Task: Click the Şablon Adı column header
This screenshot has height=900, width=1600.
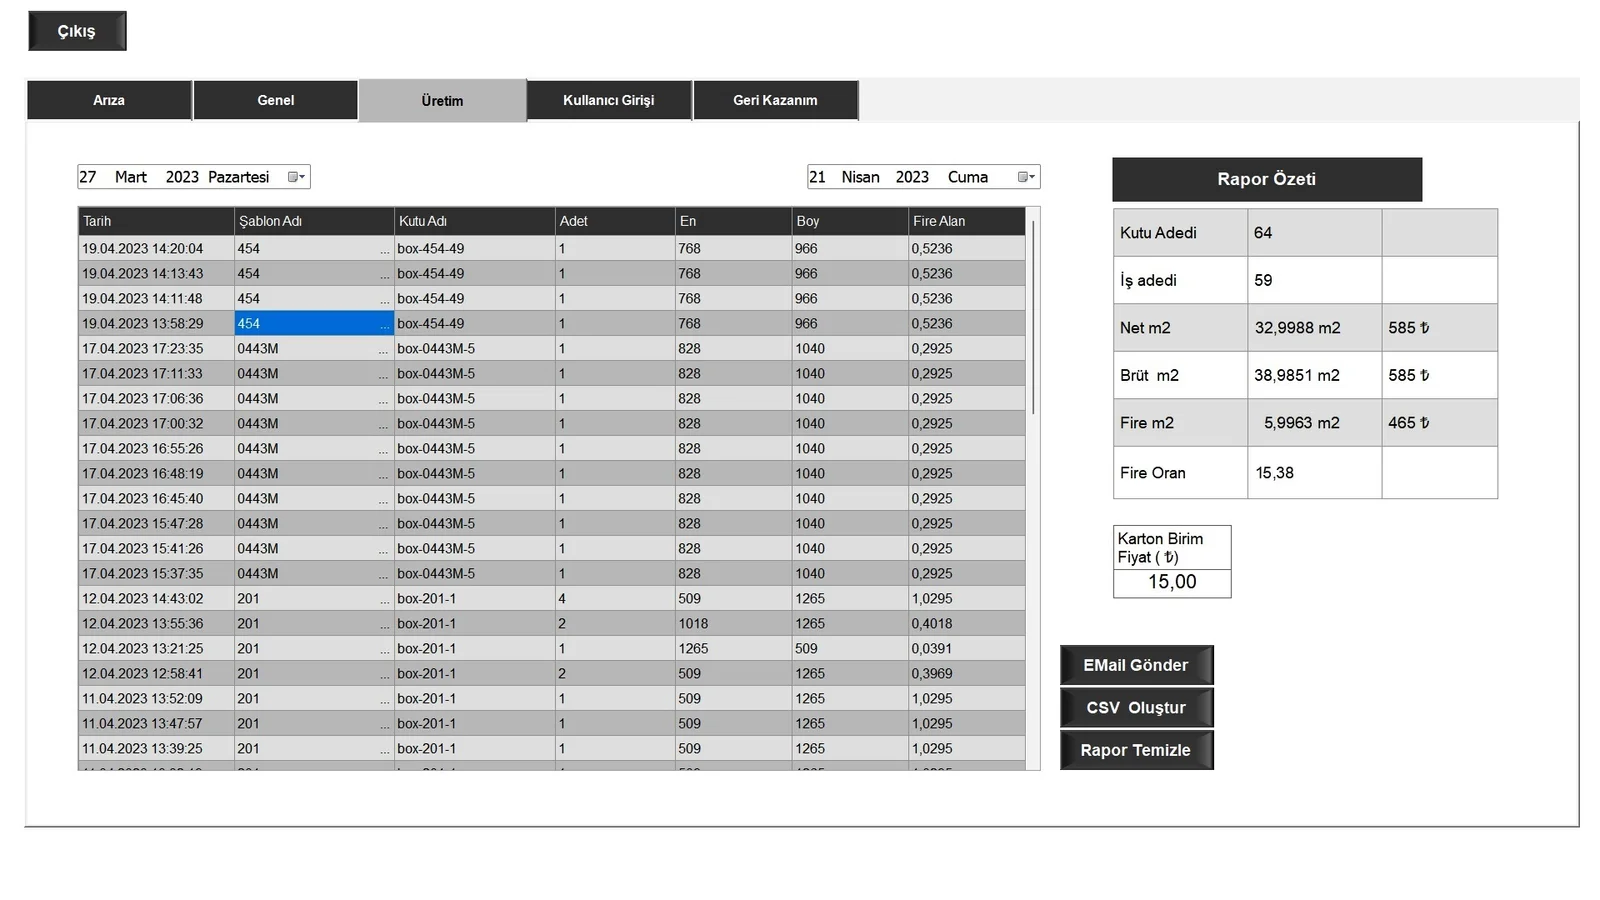Action: pyautogui.click(x=313, y=221)
